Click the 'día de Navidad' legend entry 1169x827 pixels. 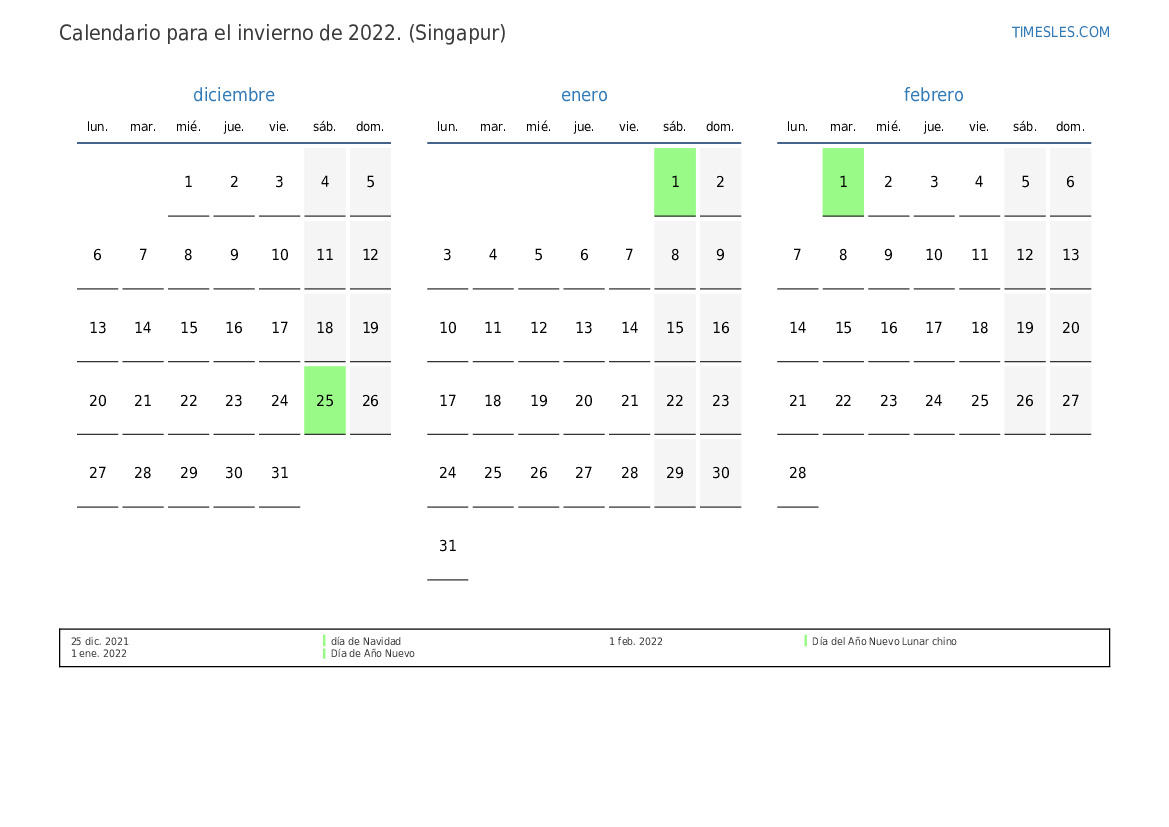point(366,641)
